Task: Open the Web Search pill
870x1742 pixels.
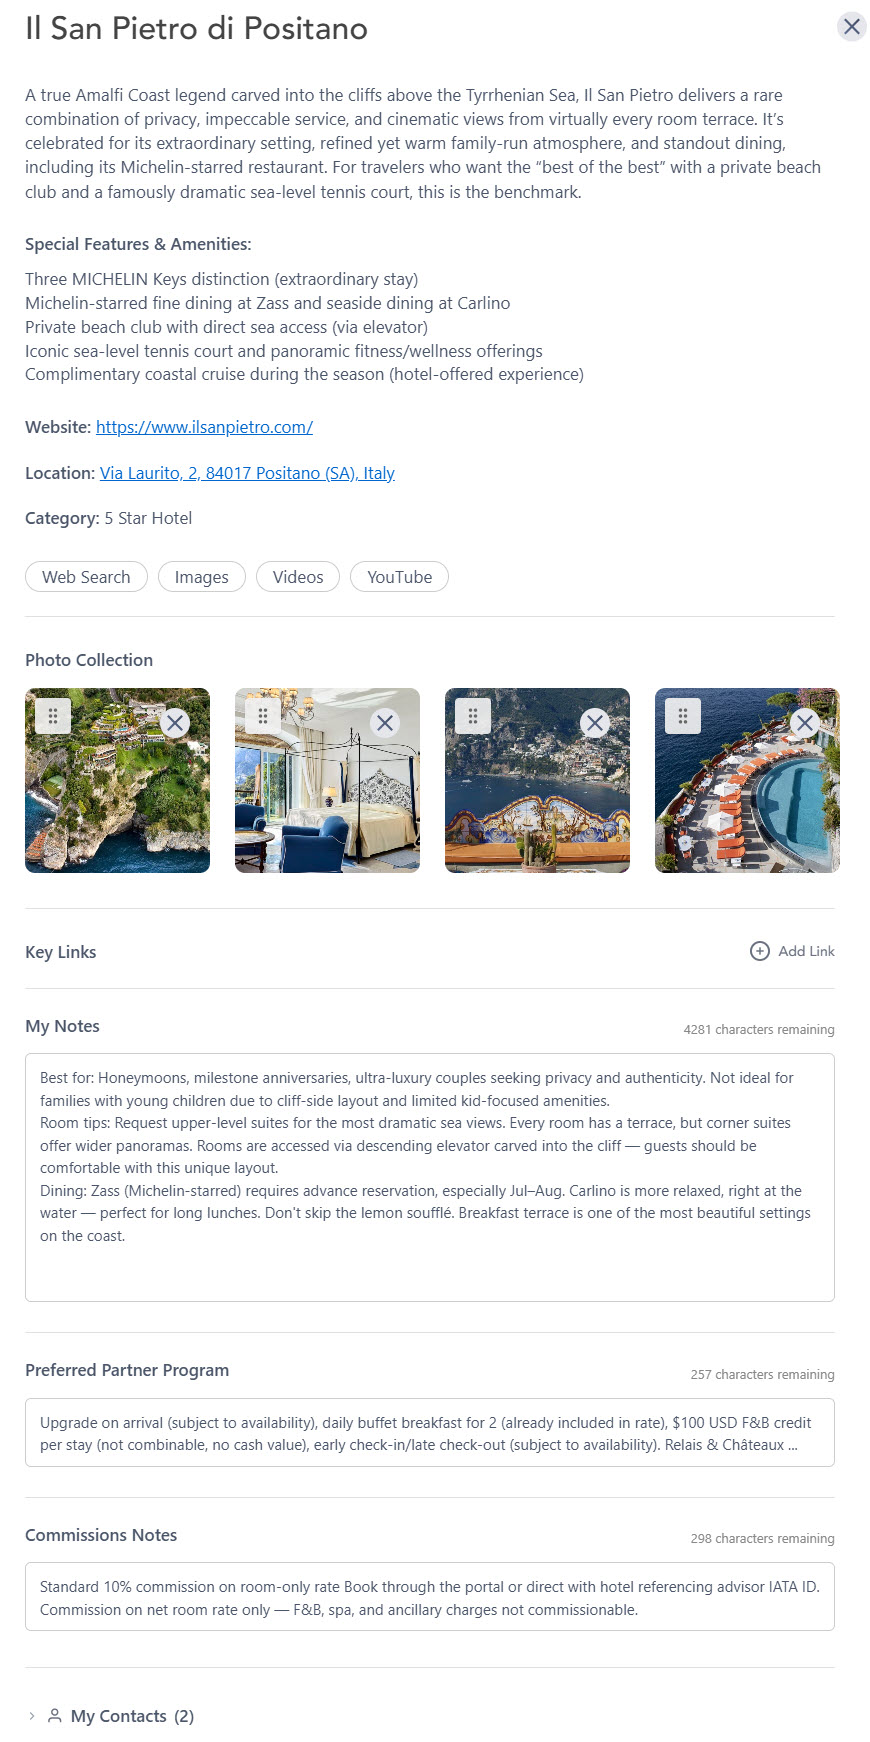Action: [86, 577]
